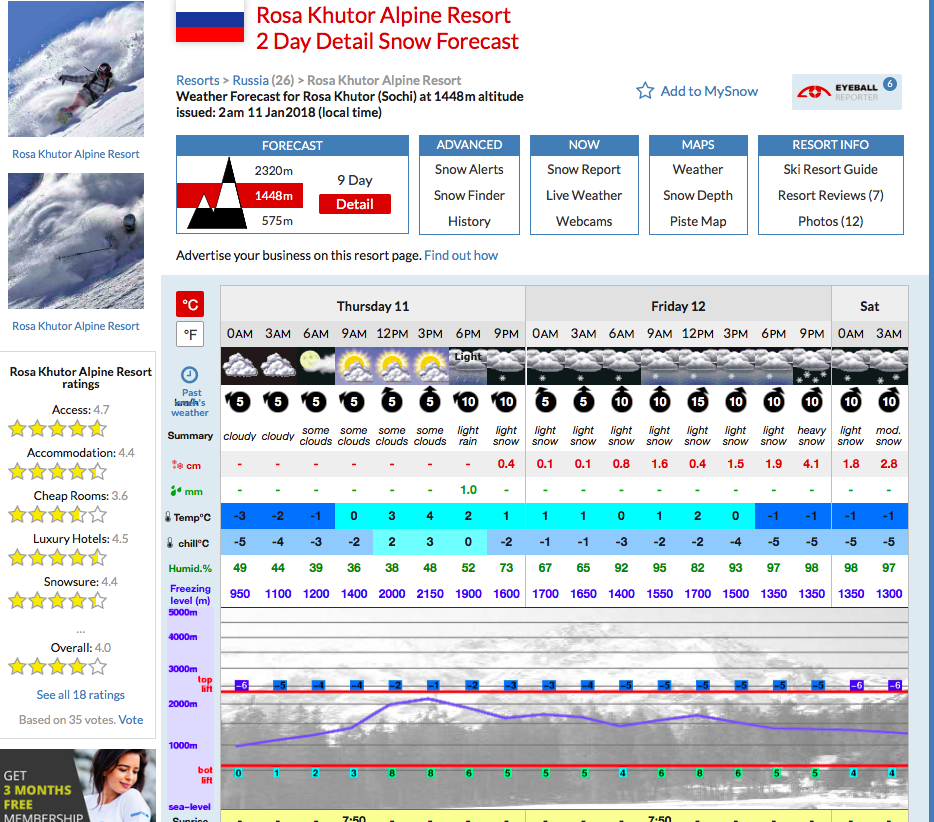Click Saturday 3AM wind speed icon

point(889,401)
